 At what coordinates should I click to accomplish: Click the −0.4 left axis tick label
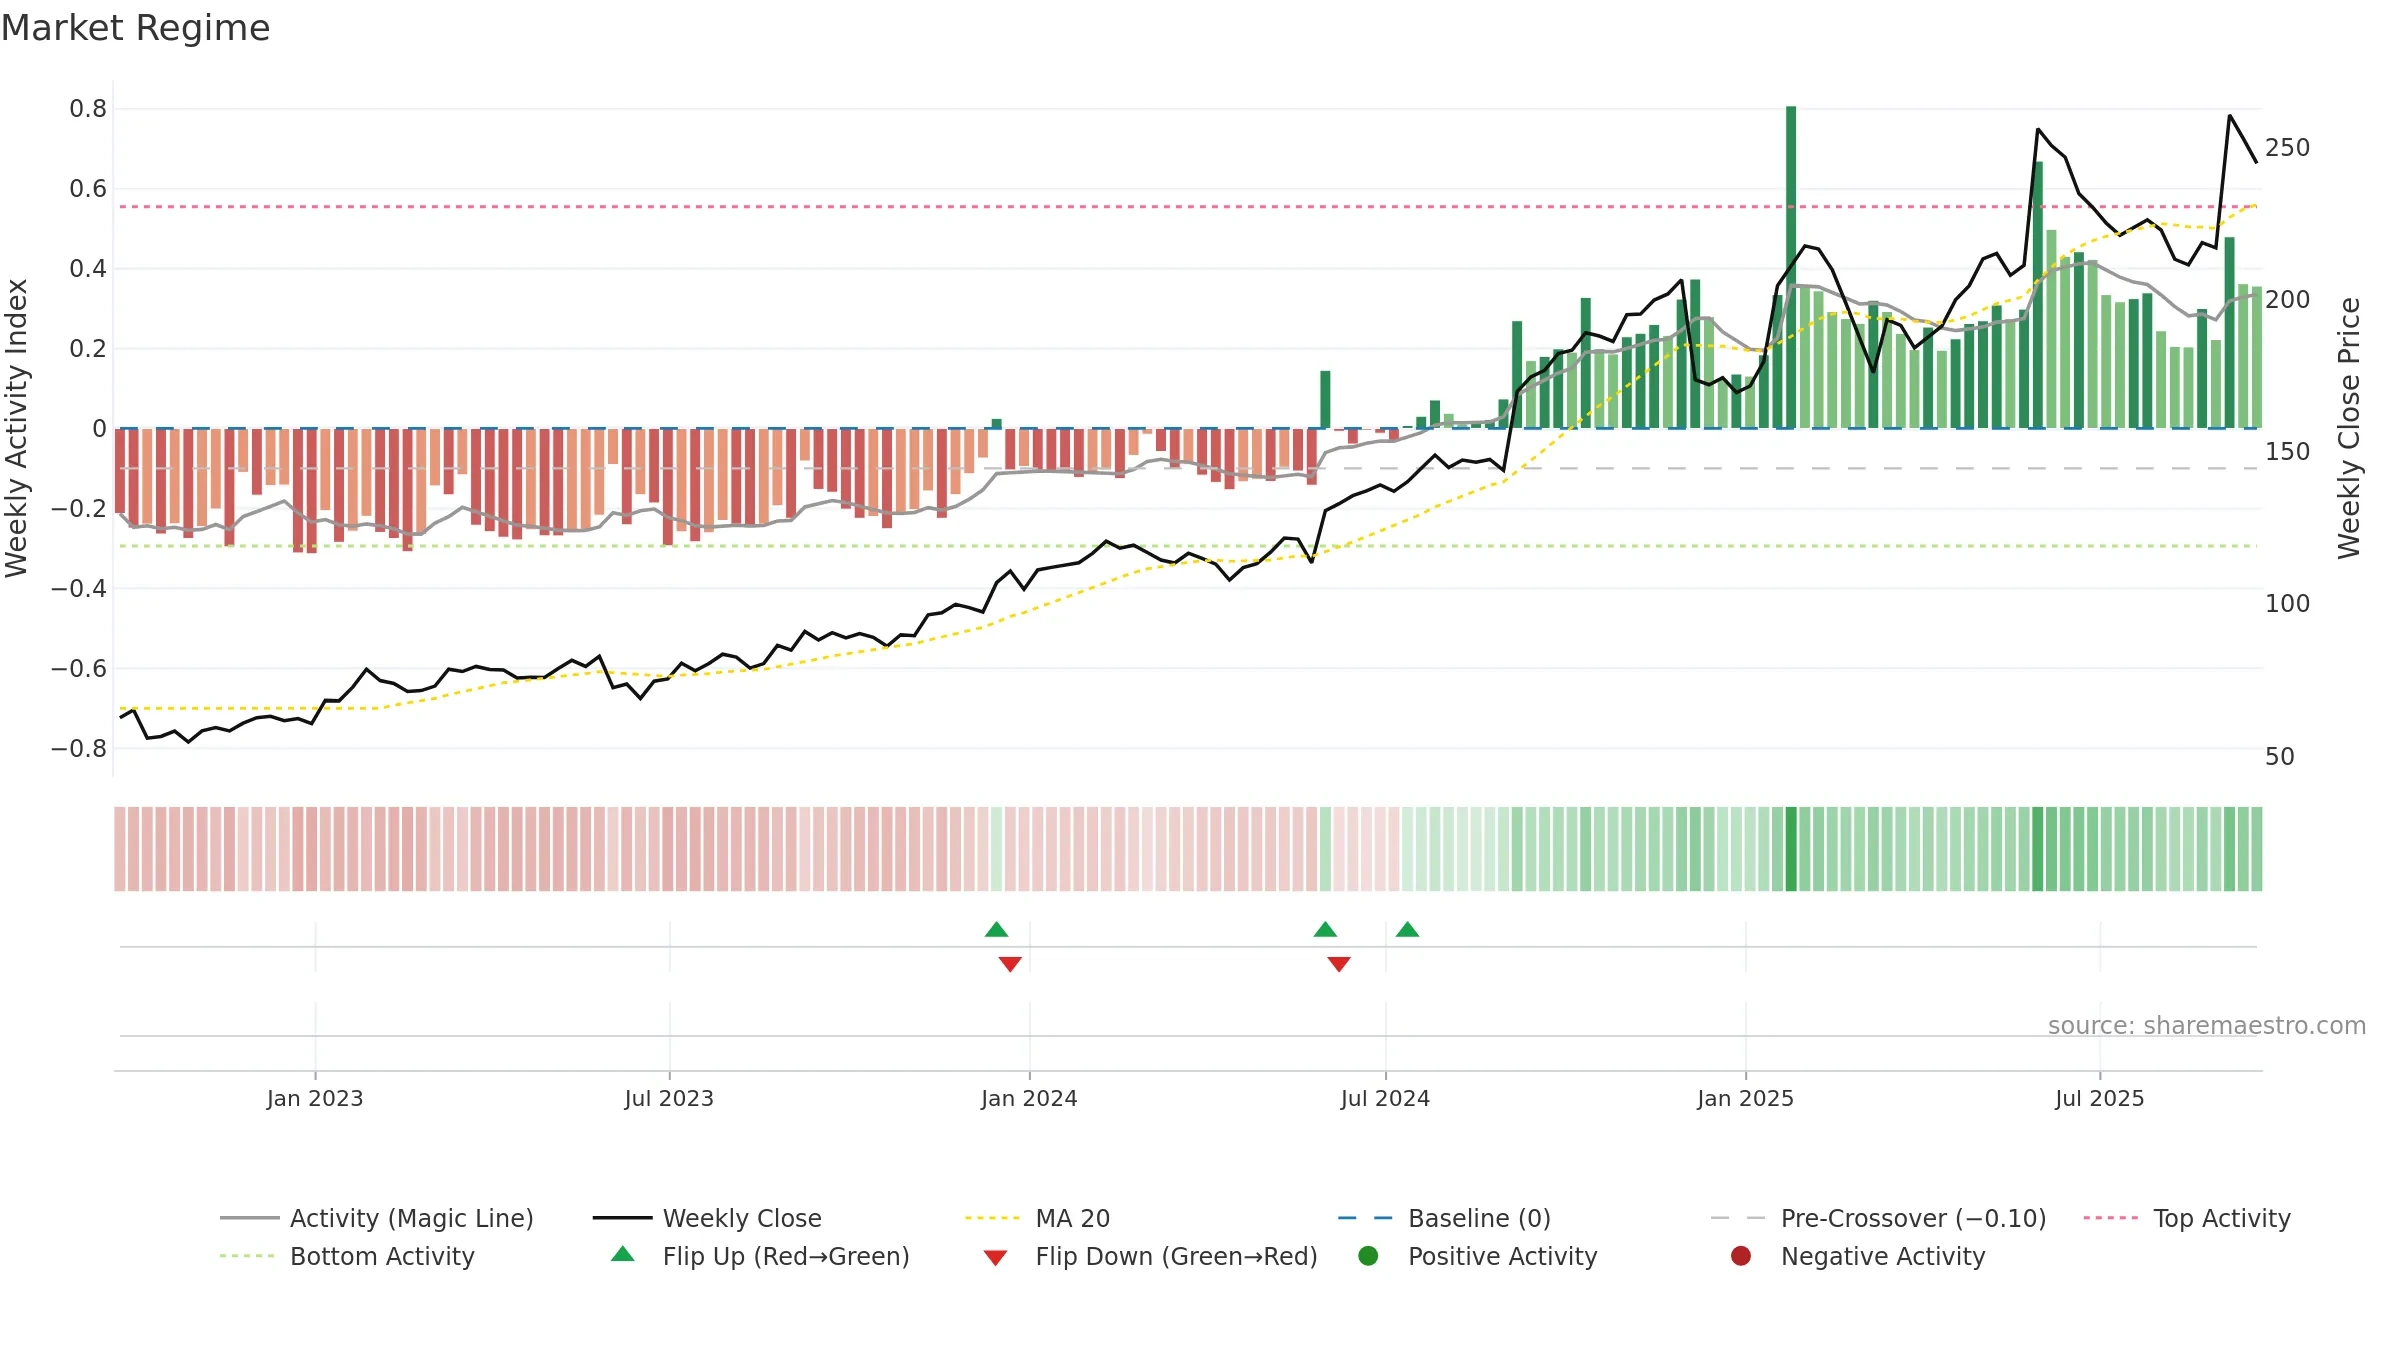click(79, 589)
